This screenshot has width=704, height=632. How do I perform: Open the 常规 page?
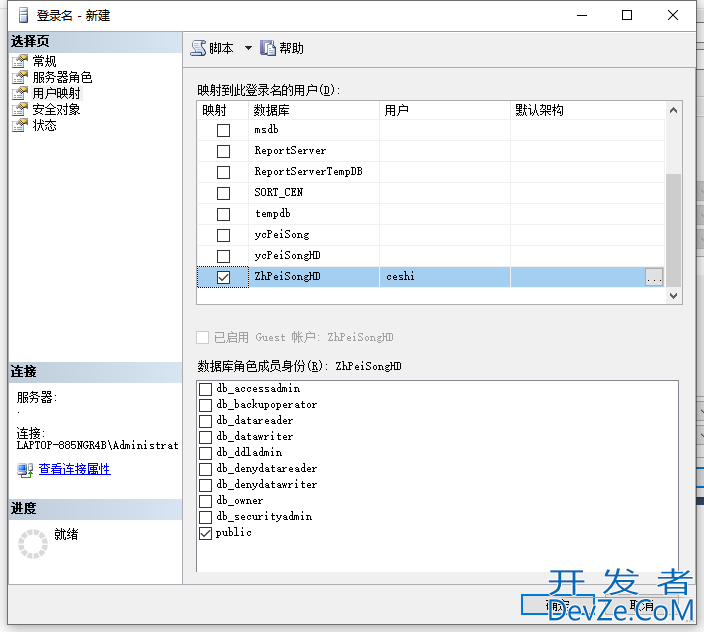pos(44,61)
